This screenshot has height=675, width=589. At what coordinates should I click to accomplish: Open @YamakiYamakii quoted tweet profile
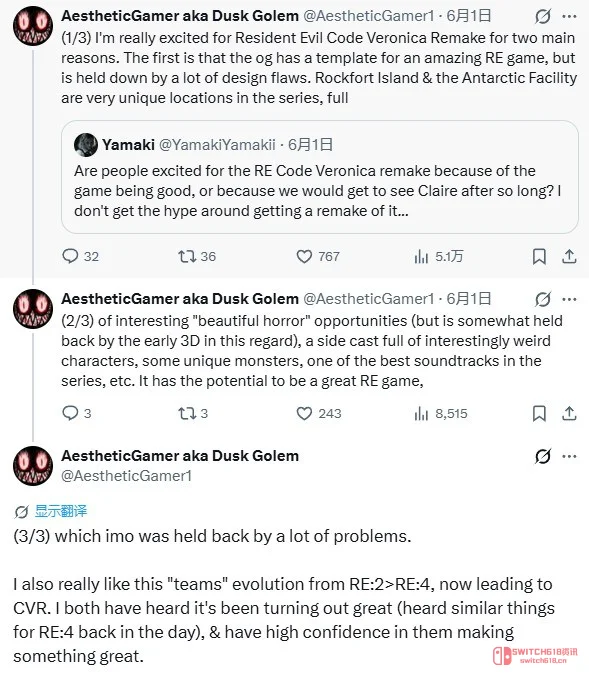tap(217, 145)
